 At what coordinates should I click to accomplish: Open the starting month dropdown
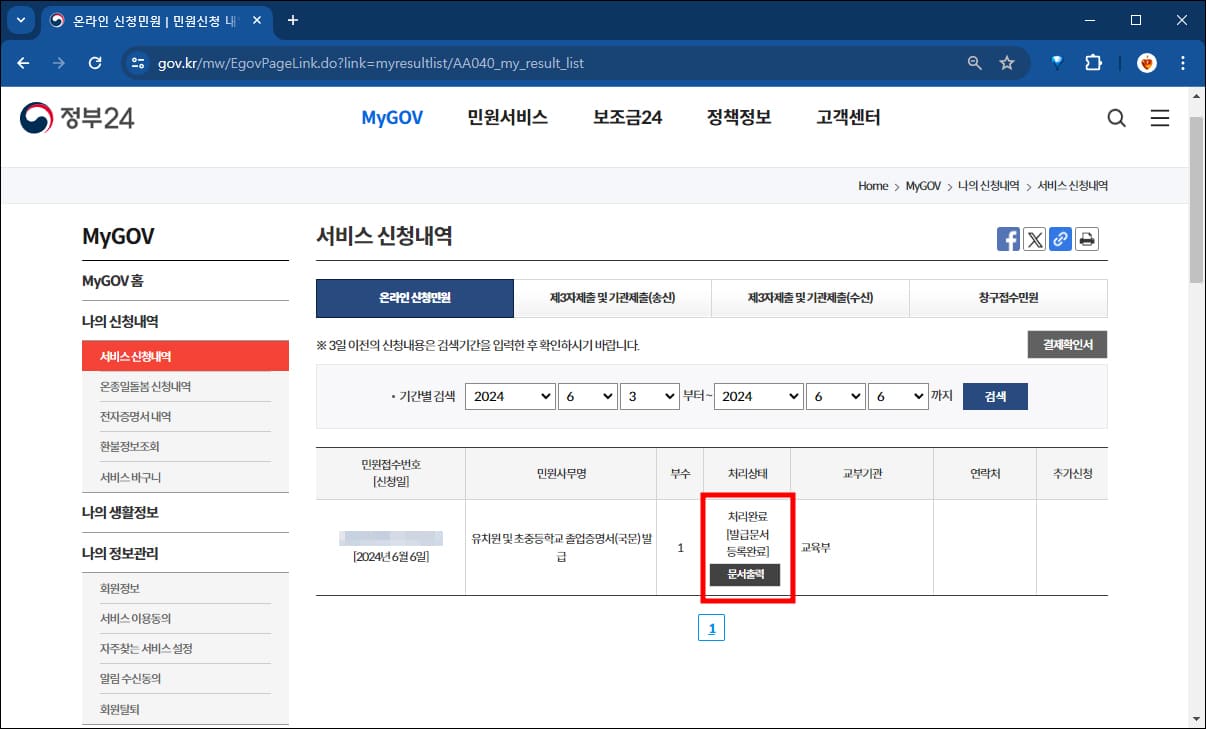(x=588, y=396)
